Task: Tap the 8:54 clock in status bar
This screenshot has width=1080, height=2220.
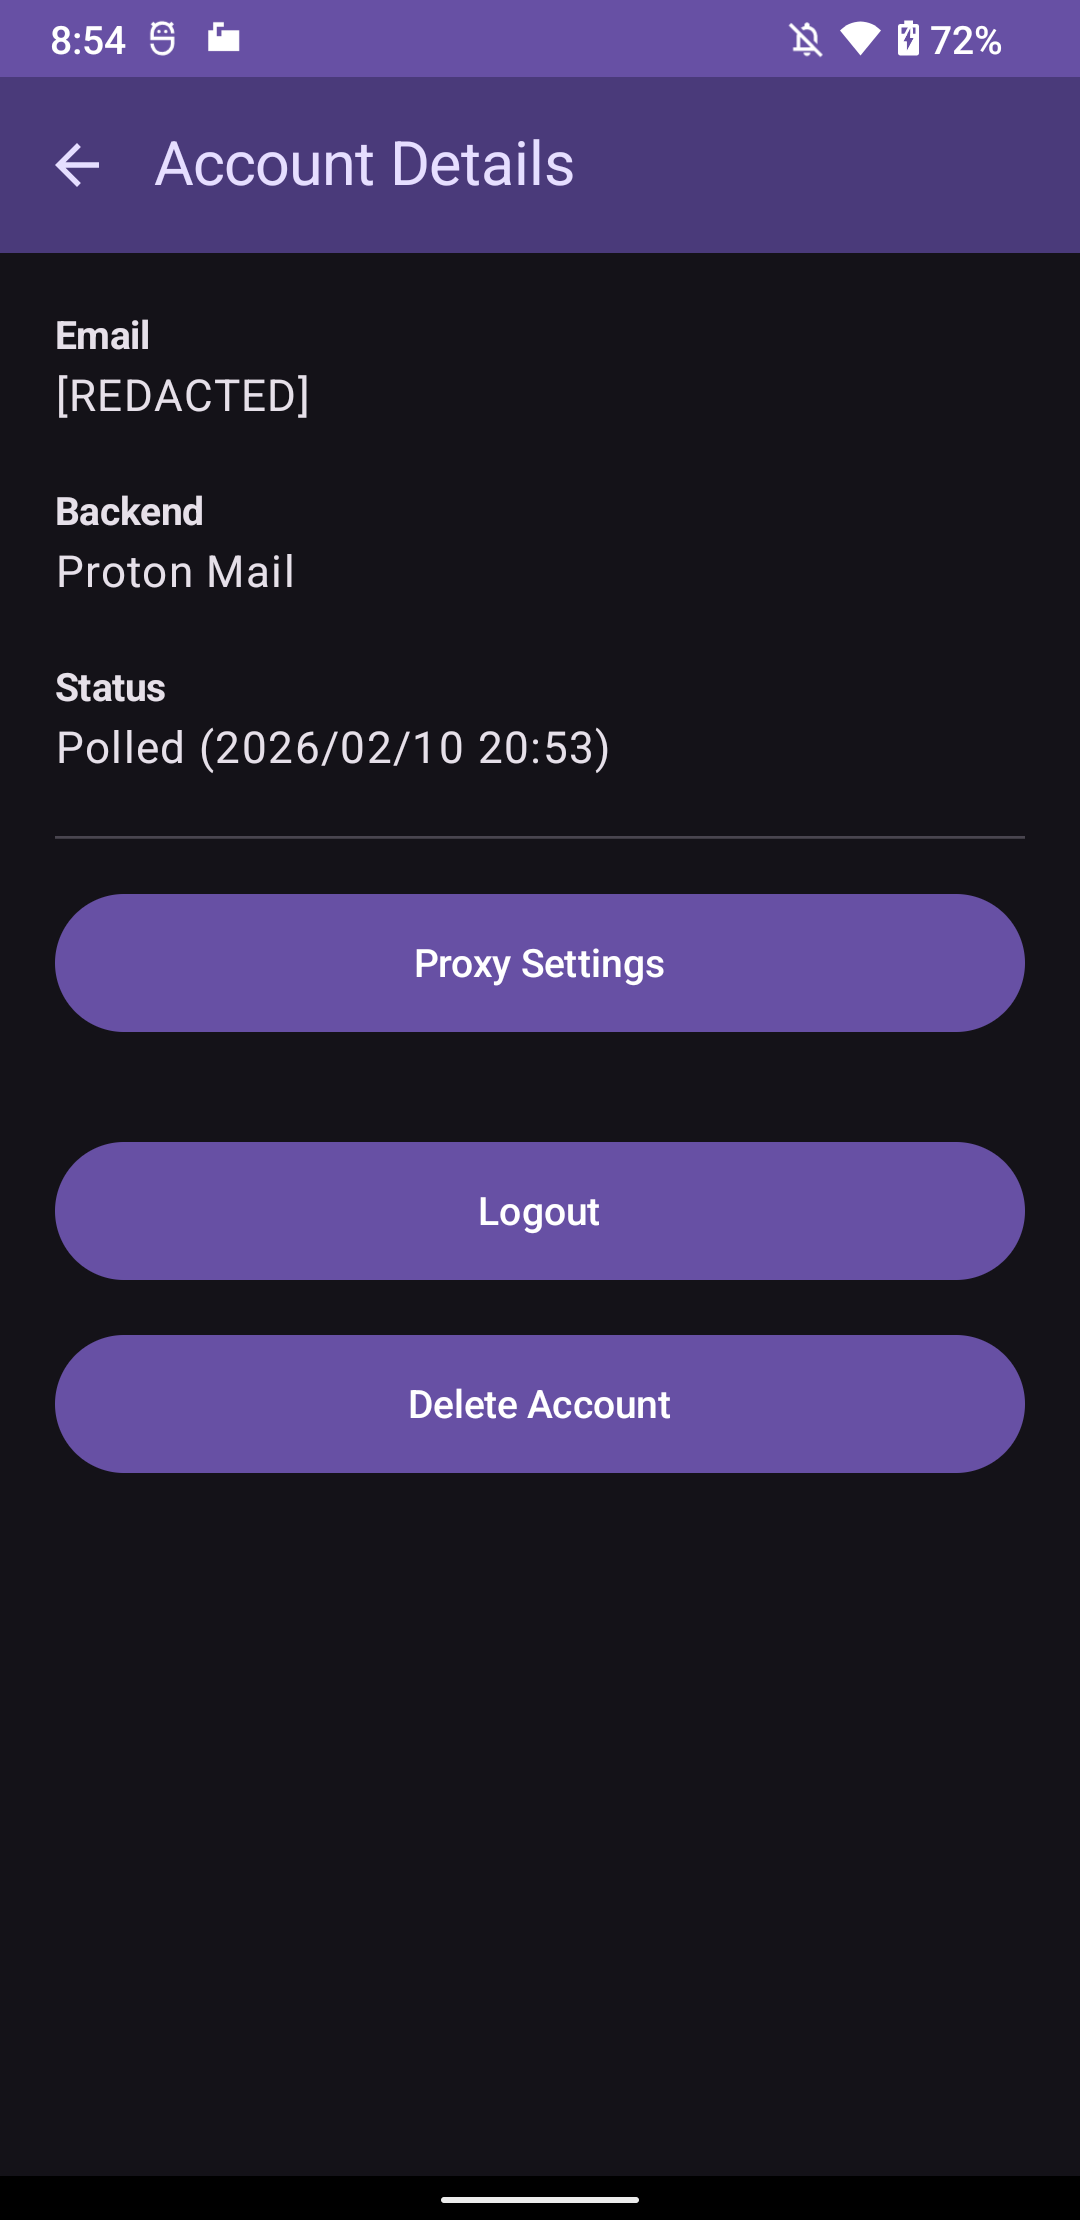Action: click(x=88, y=40)
